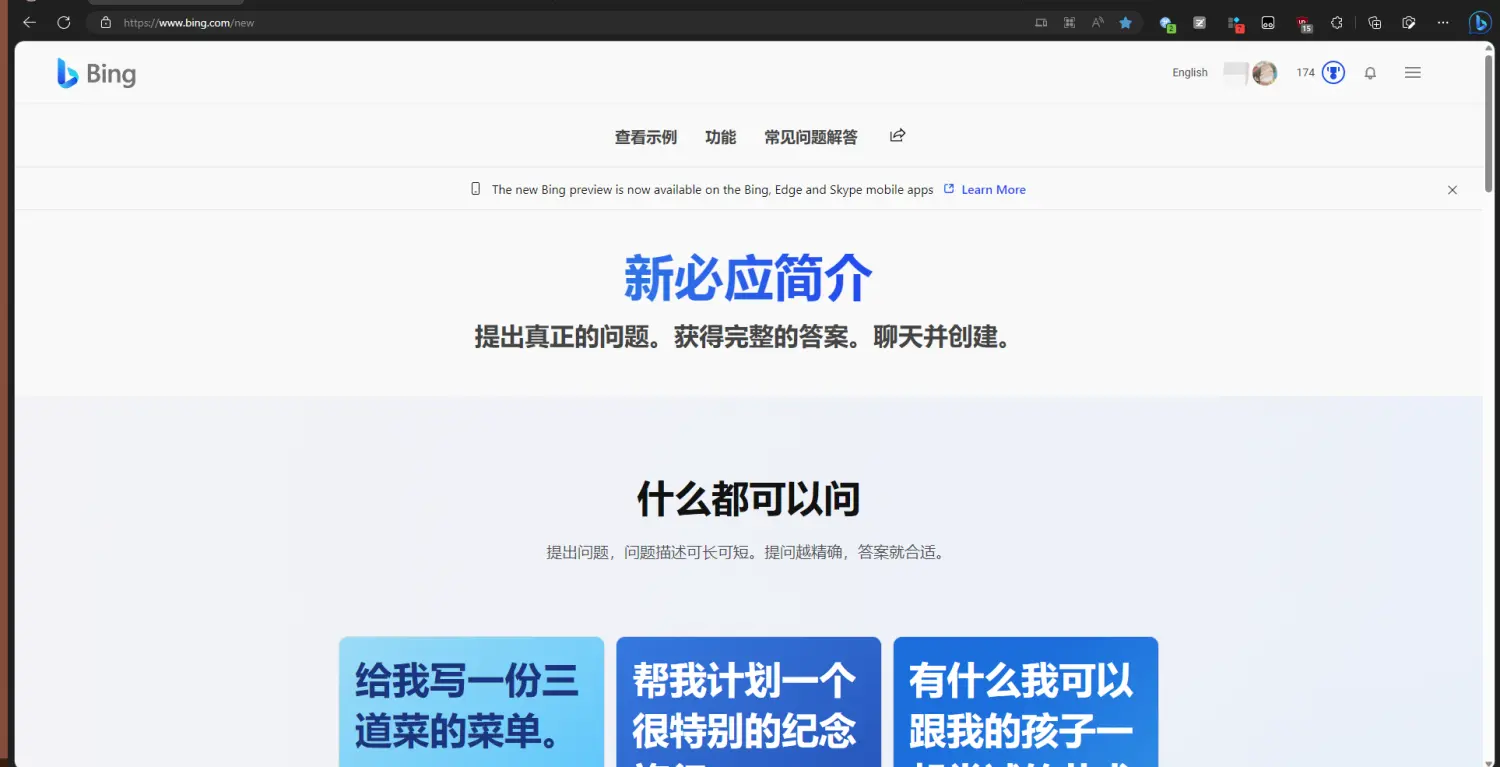Select the 查看示例 tab
The width and height of the screenshot is (1500, 767).
645,137
